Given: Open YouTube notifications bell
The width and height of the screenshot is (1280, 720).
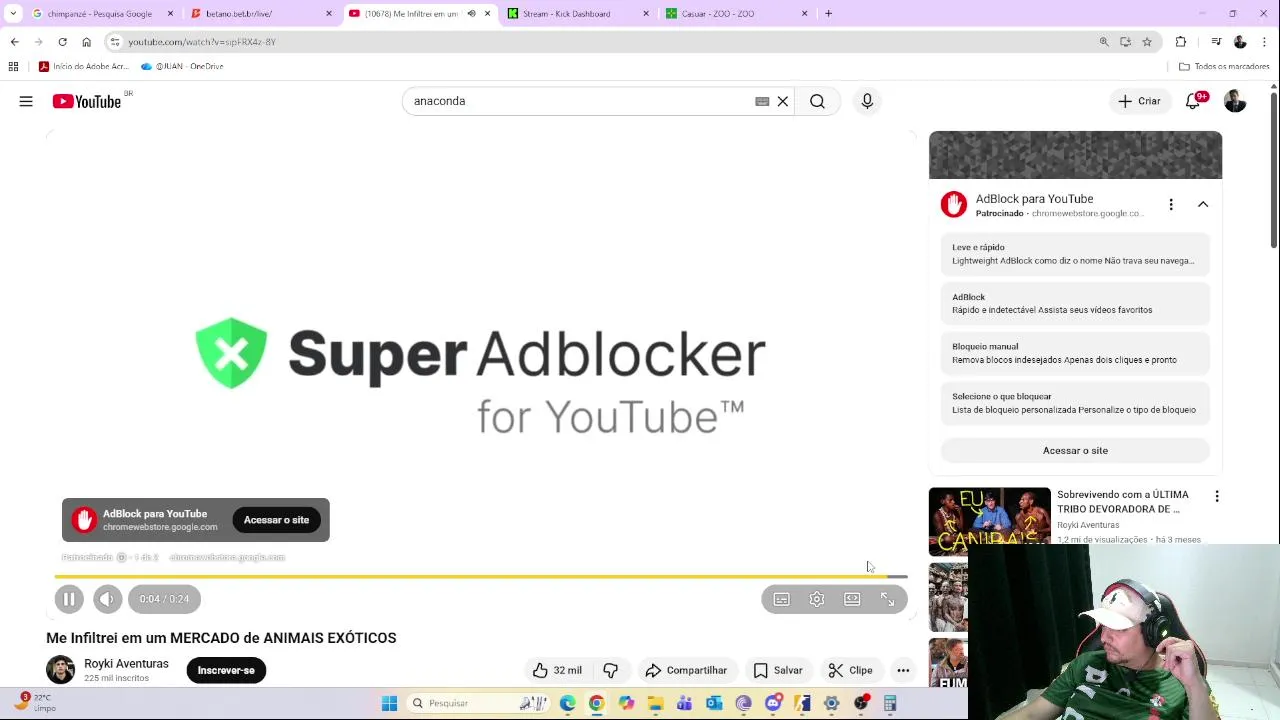Looking at the screenshot, I should (x=1193, y=101).
